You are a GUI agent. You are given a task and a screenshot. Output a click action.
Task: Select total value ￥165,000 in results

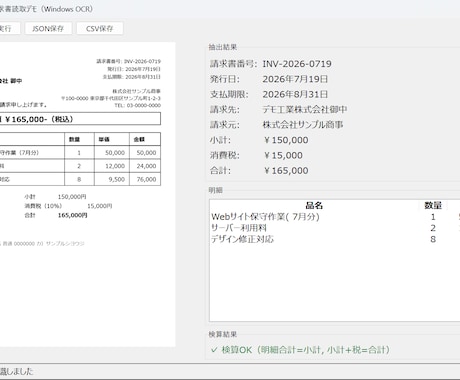coord(286,171)
